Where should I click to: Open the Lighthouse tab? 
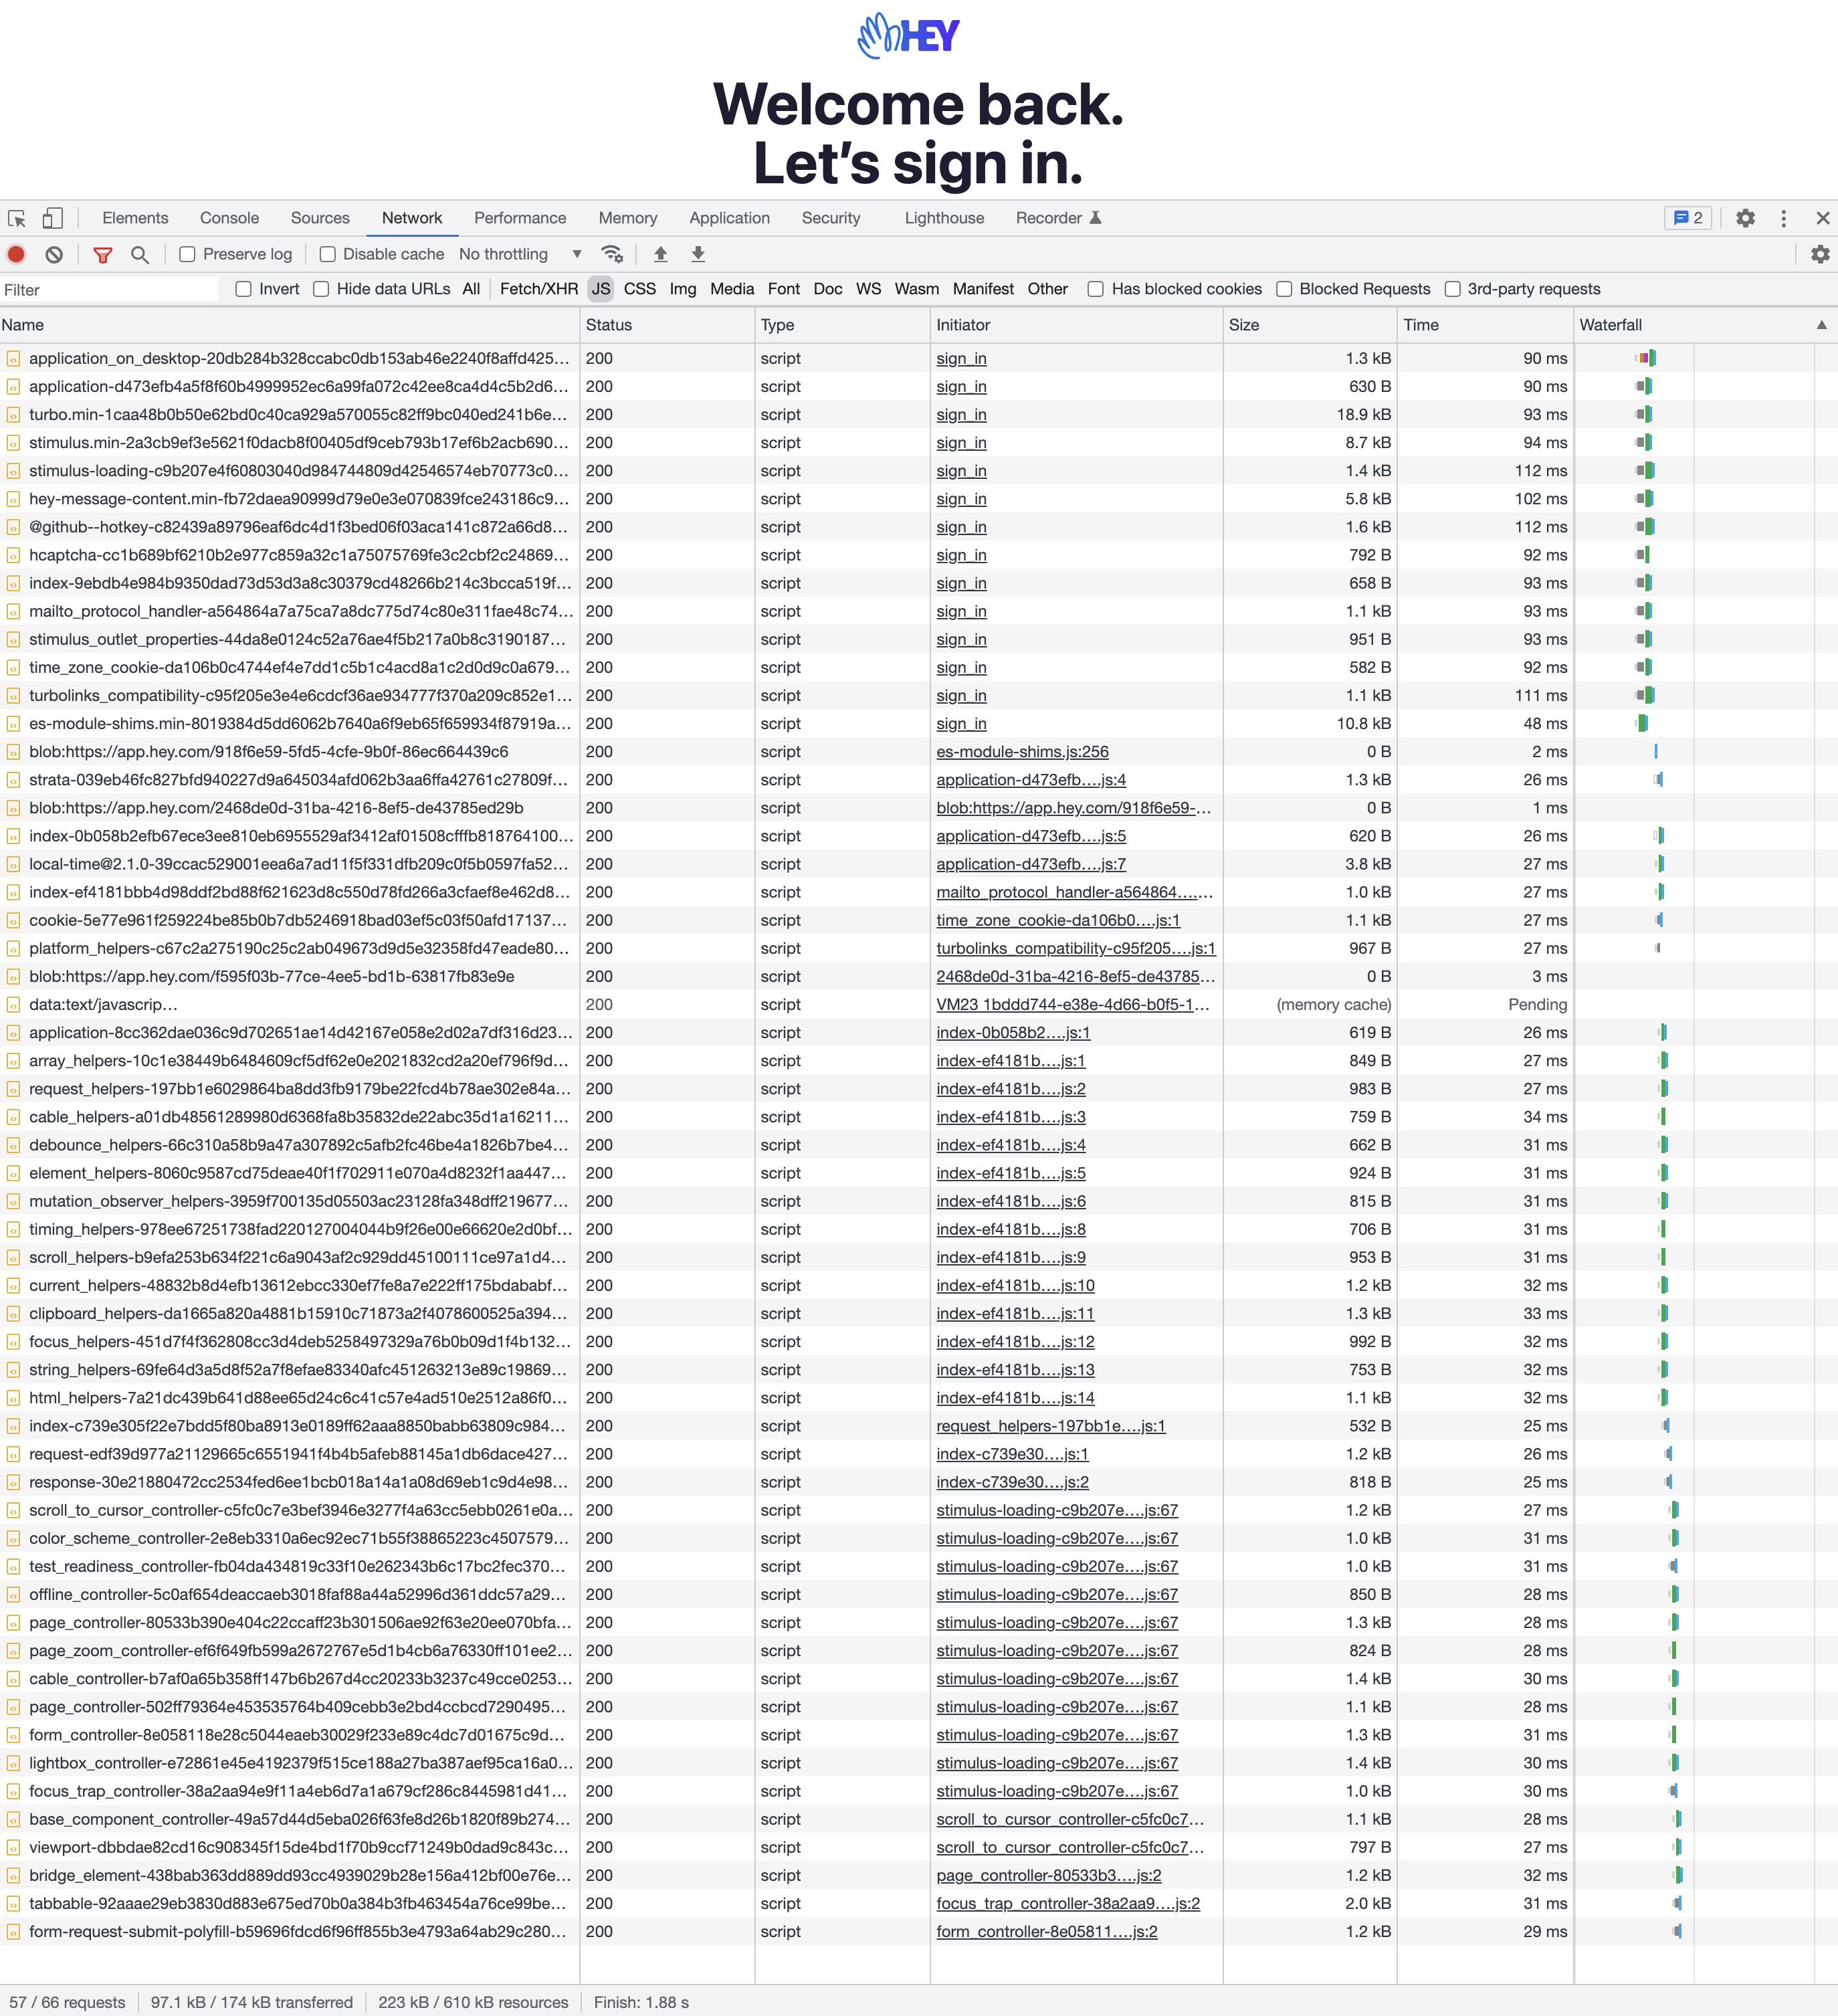click(944, 218)
